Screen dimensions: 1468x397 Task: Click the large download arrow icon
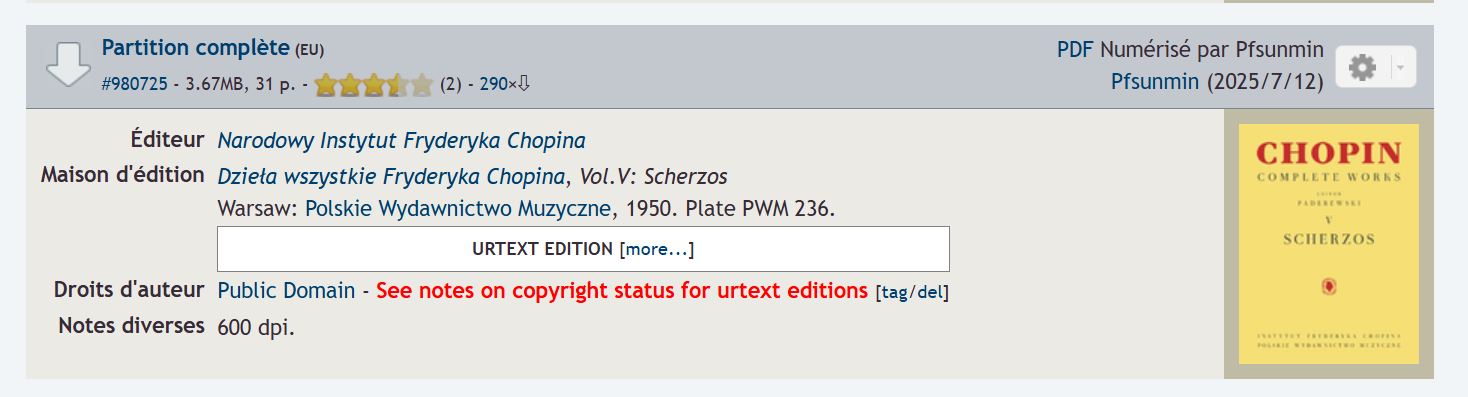69,66
